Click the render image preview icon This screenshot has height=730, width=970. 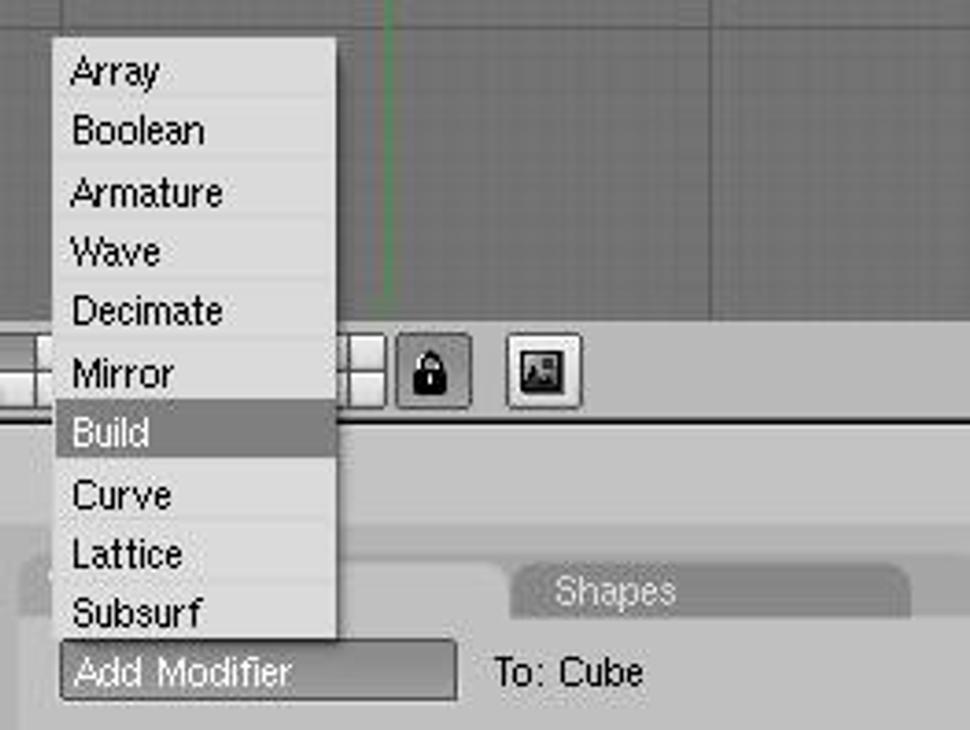point(543,371)
